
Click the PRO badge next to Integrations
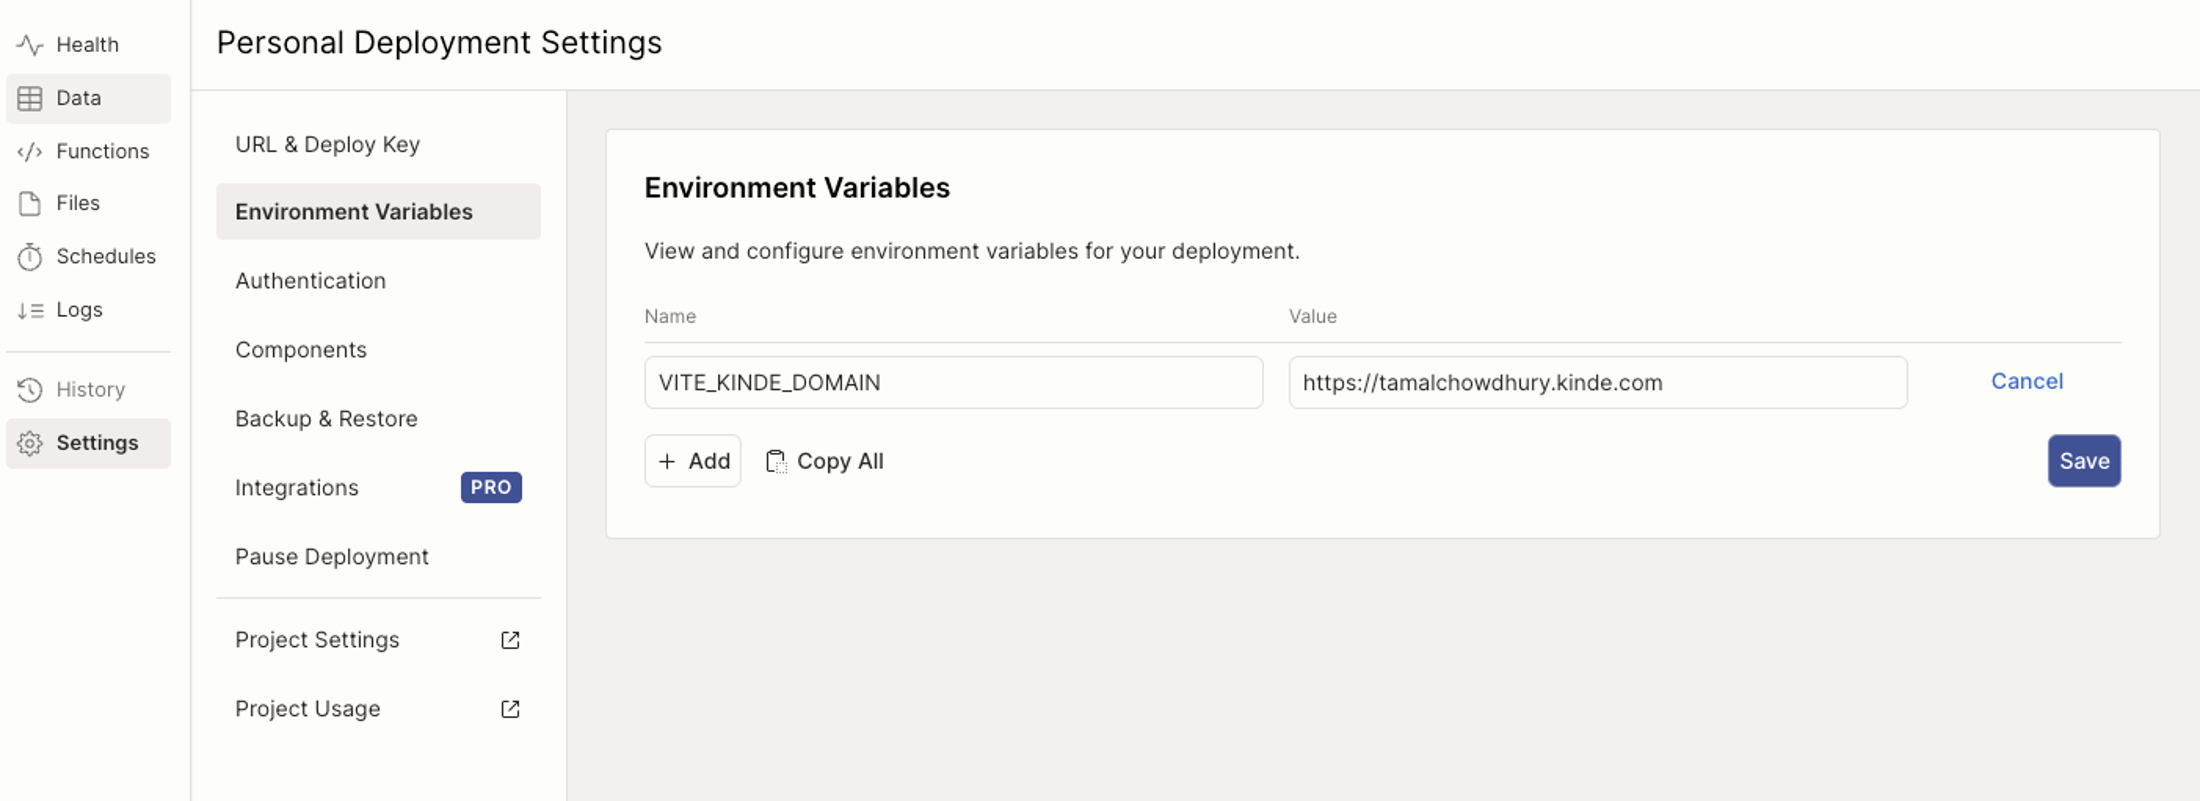coord(491,487)
